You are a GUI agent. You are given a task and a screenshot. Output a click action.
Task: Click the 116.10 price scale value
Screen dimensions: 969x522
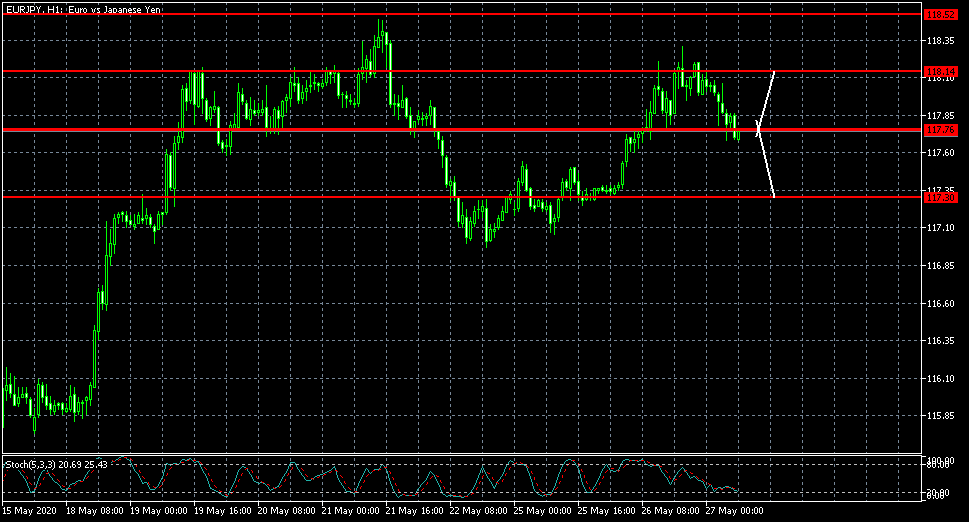pos(941,378)
